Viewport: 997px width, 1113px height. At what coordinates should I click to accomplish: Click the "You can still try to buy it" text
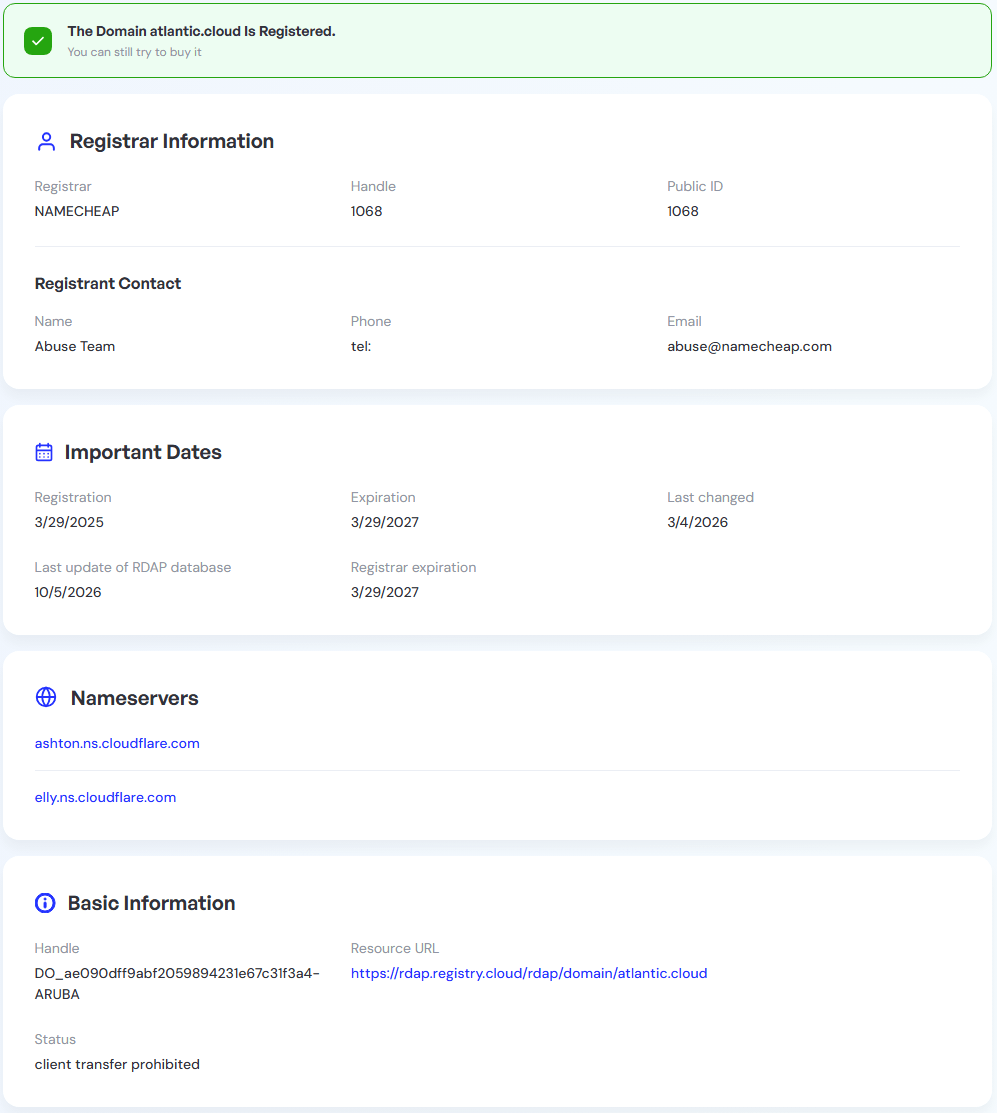134,52
